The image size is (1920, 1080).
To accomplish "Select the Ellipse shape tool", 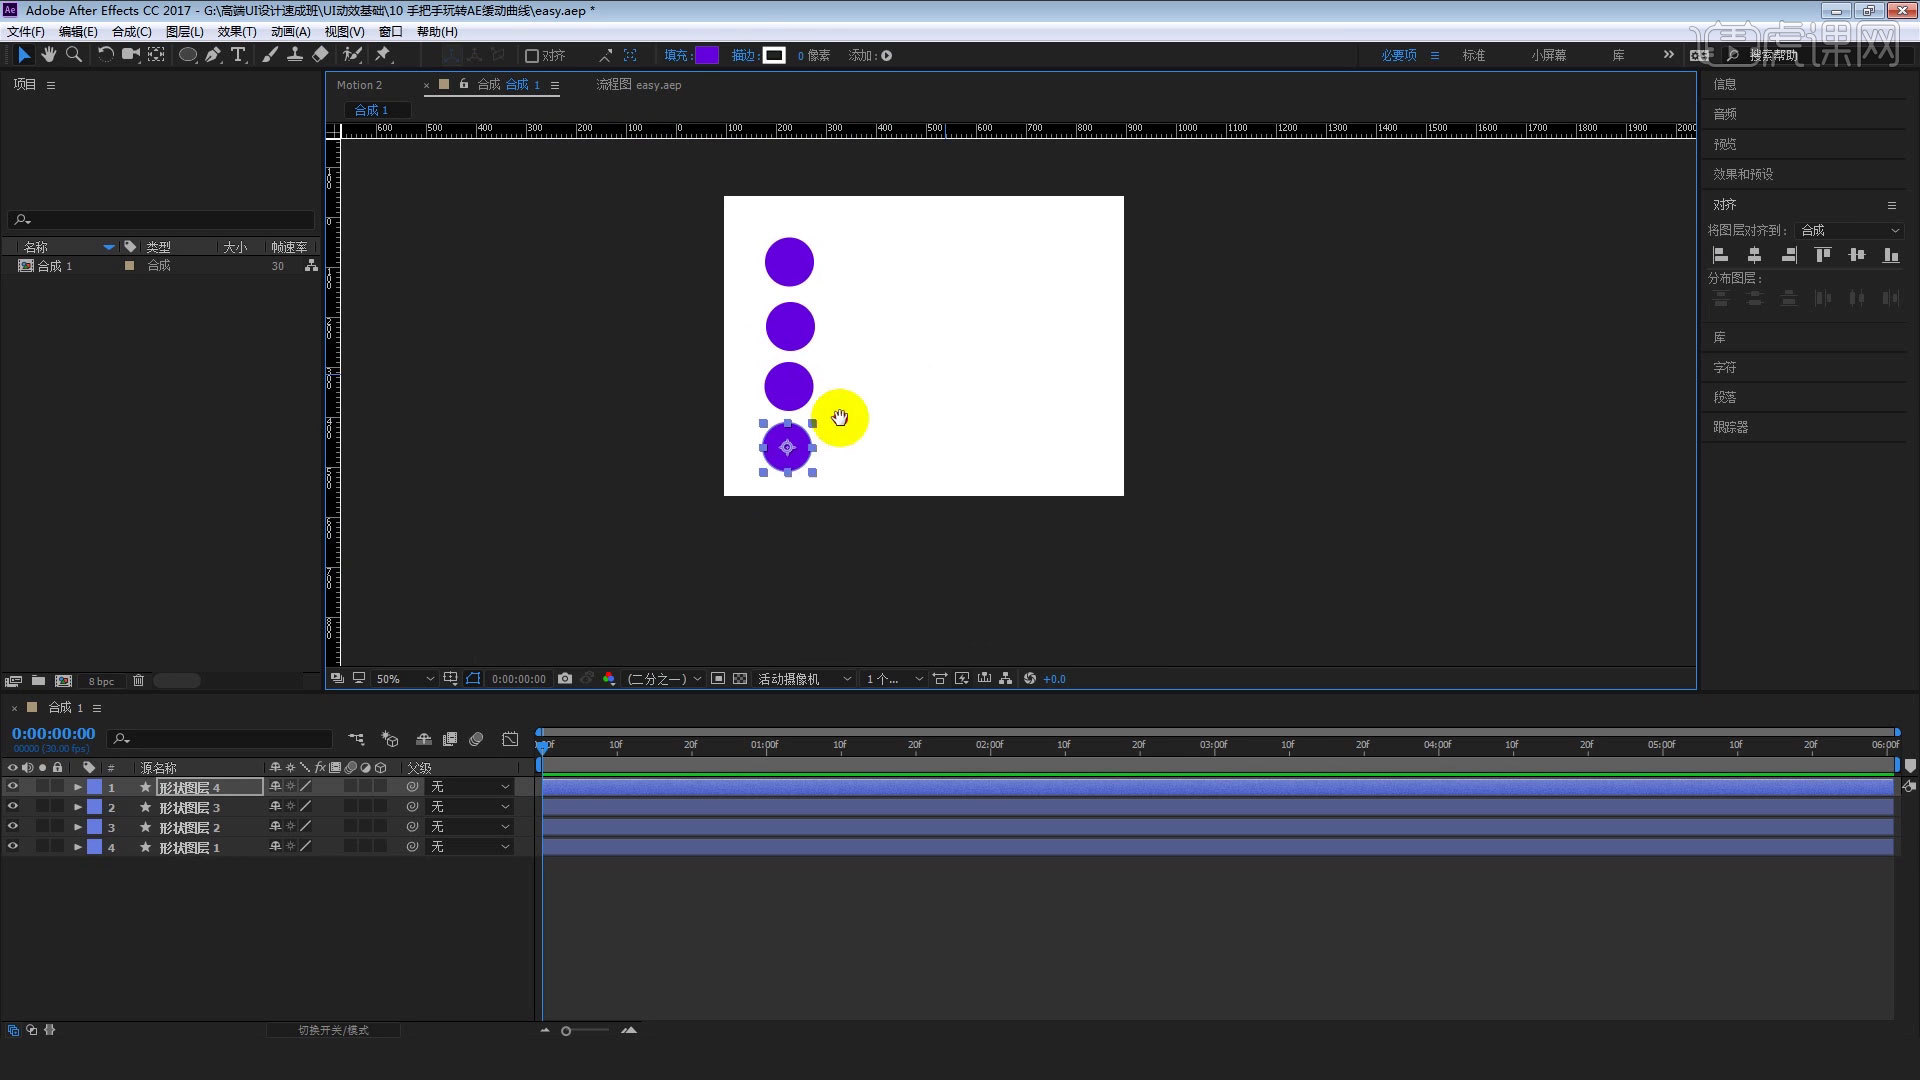I will click(187, 55).
